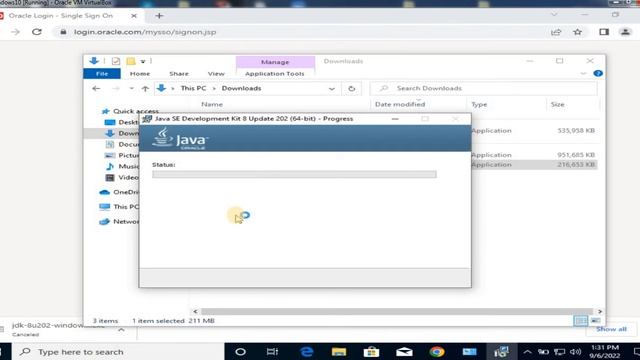Go up one folder level in Explorer
This screenshot has width=640, height=360.
click(x=145, y=88)
